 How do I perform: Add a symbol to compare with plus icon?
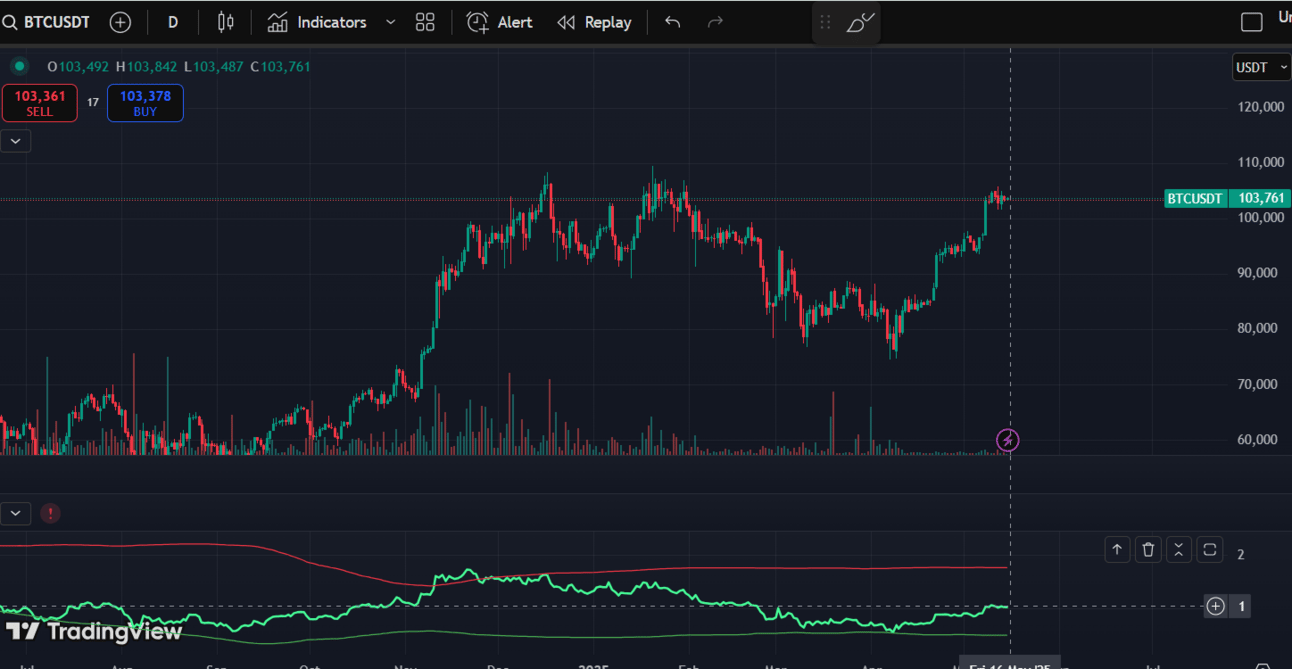click(120, 22)
